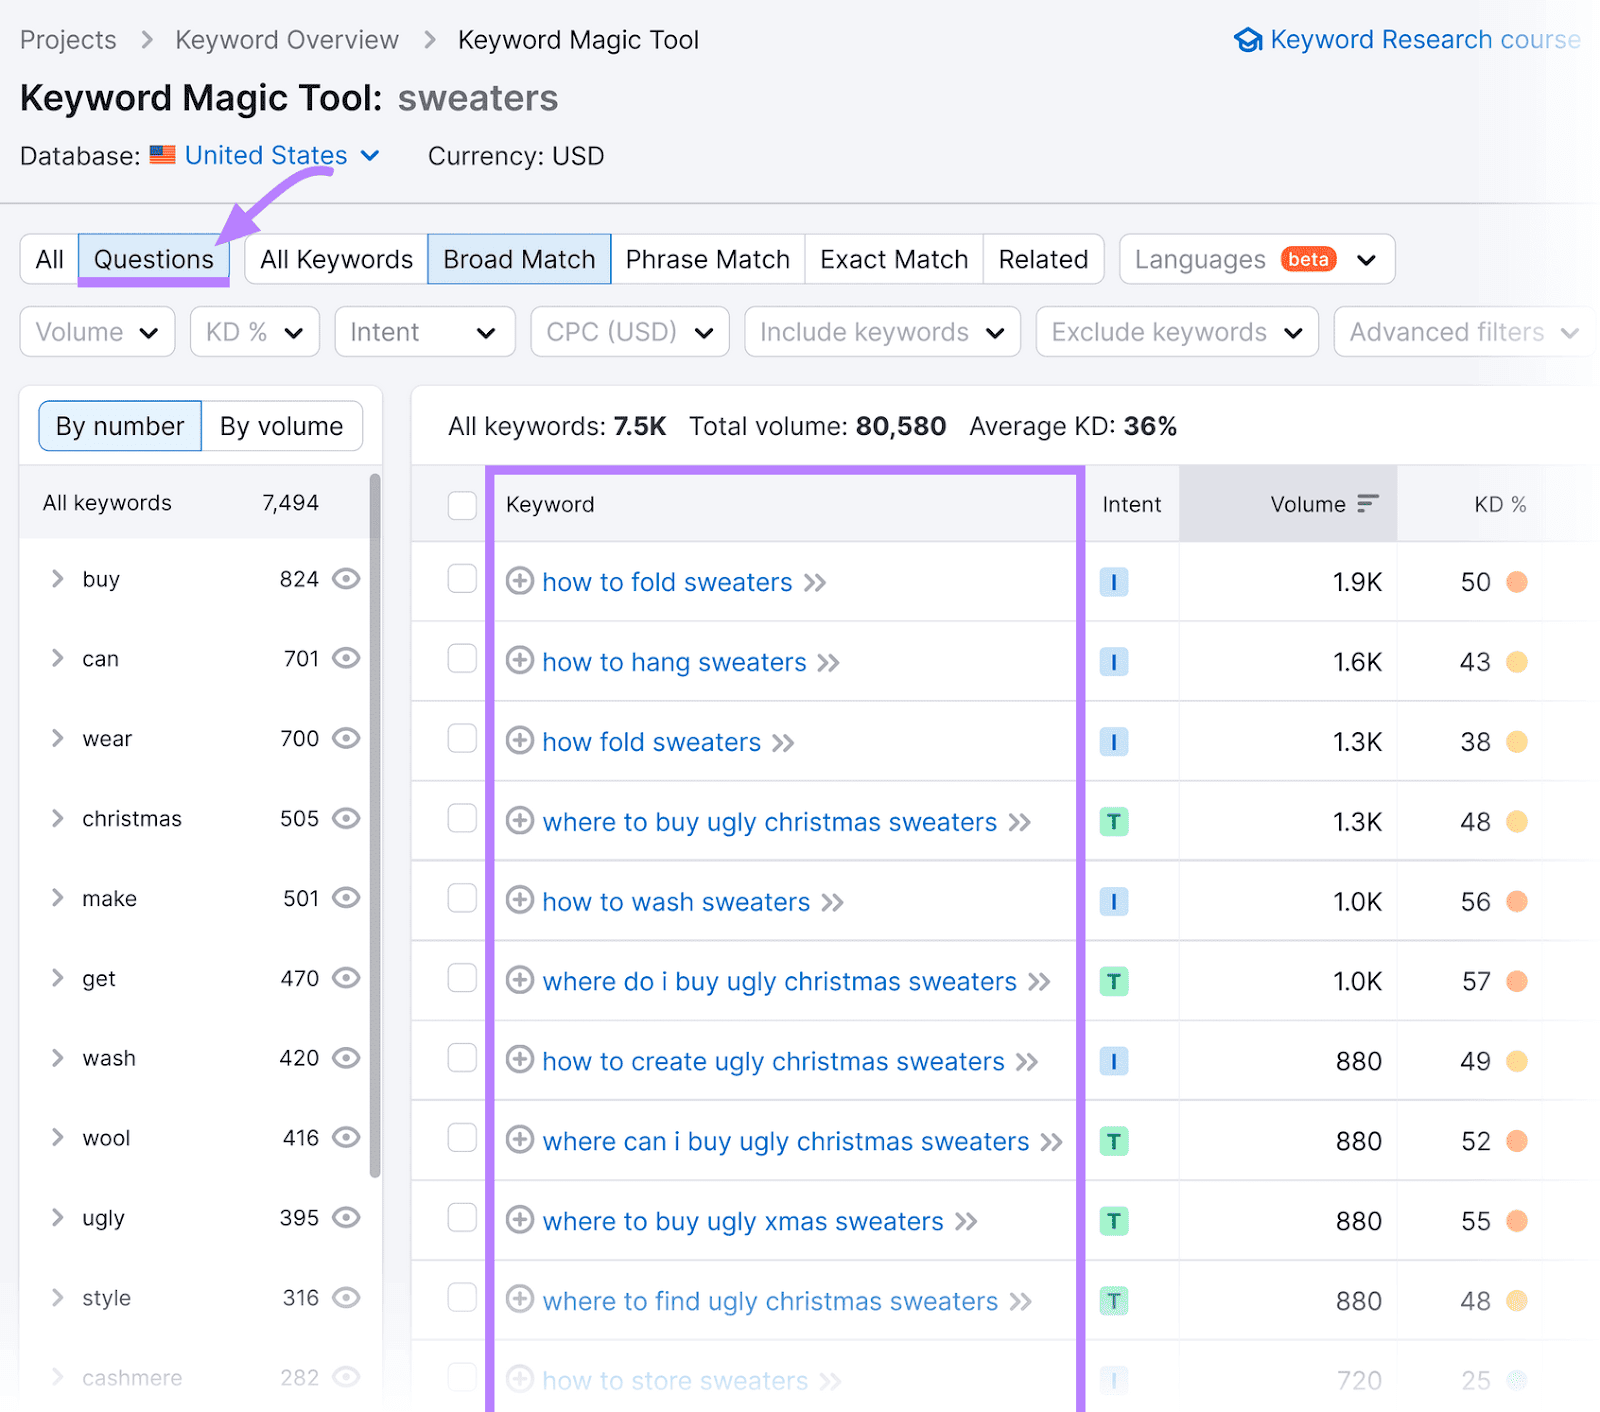Click the eye icon next to "buy" group
The height and width of the screenshot is (1412, 1600).
(x=346, y=578)
